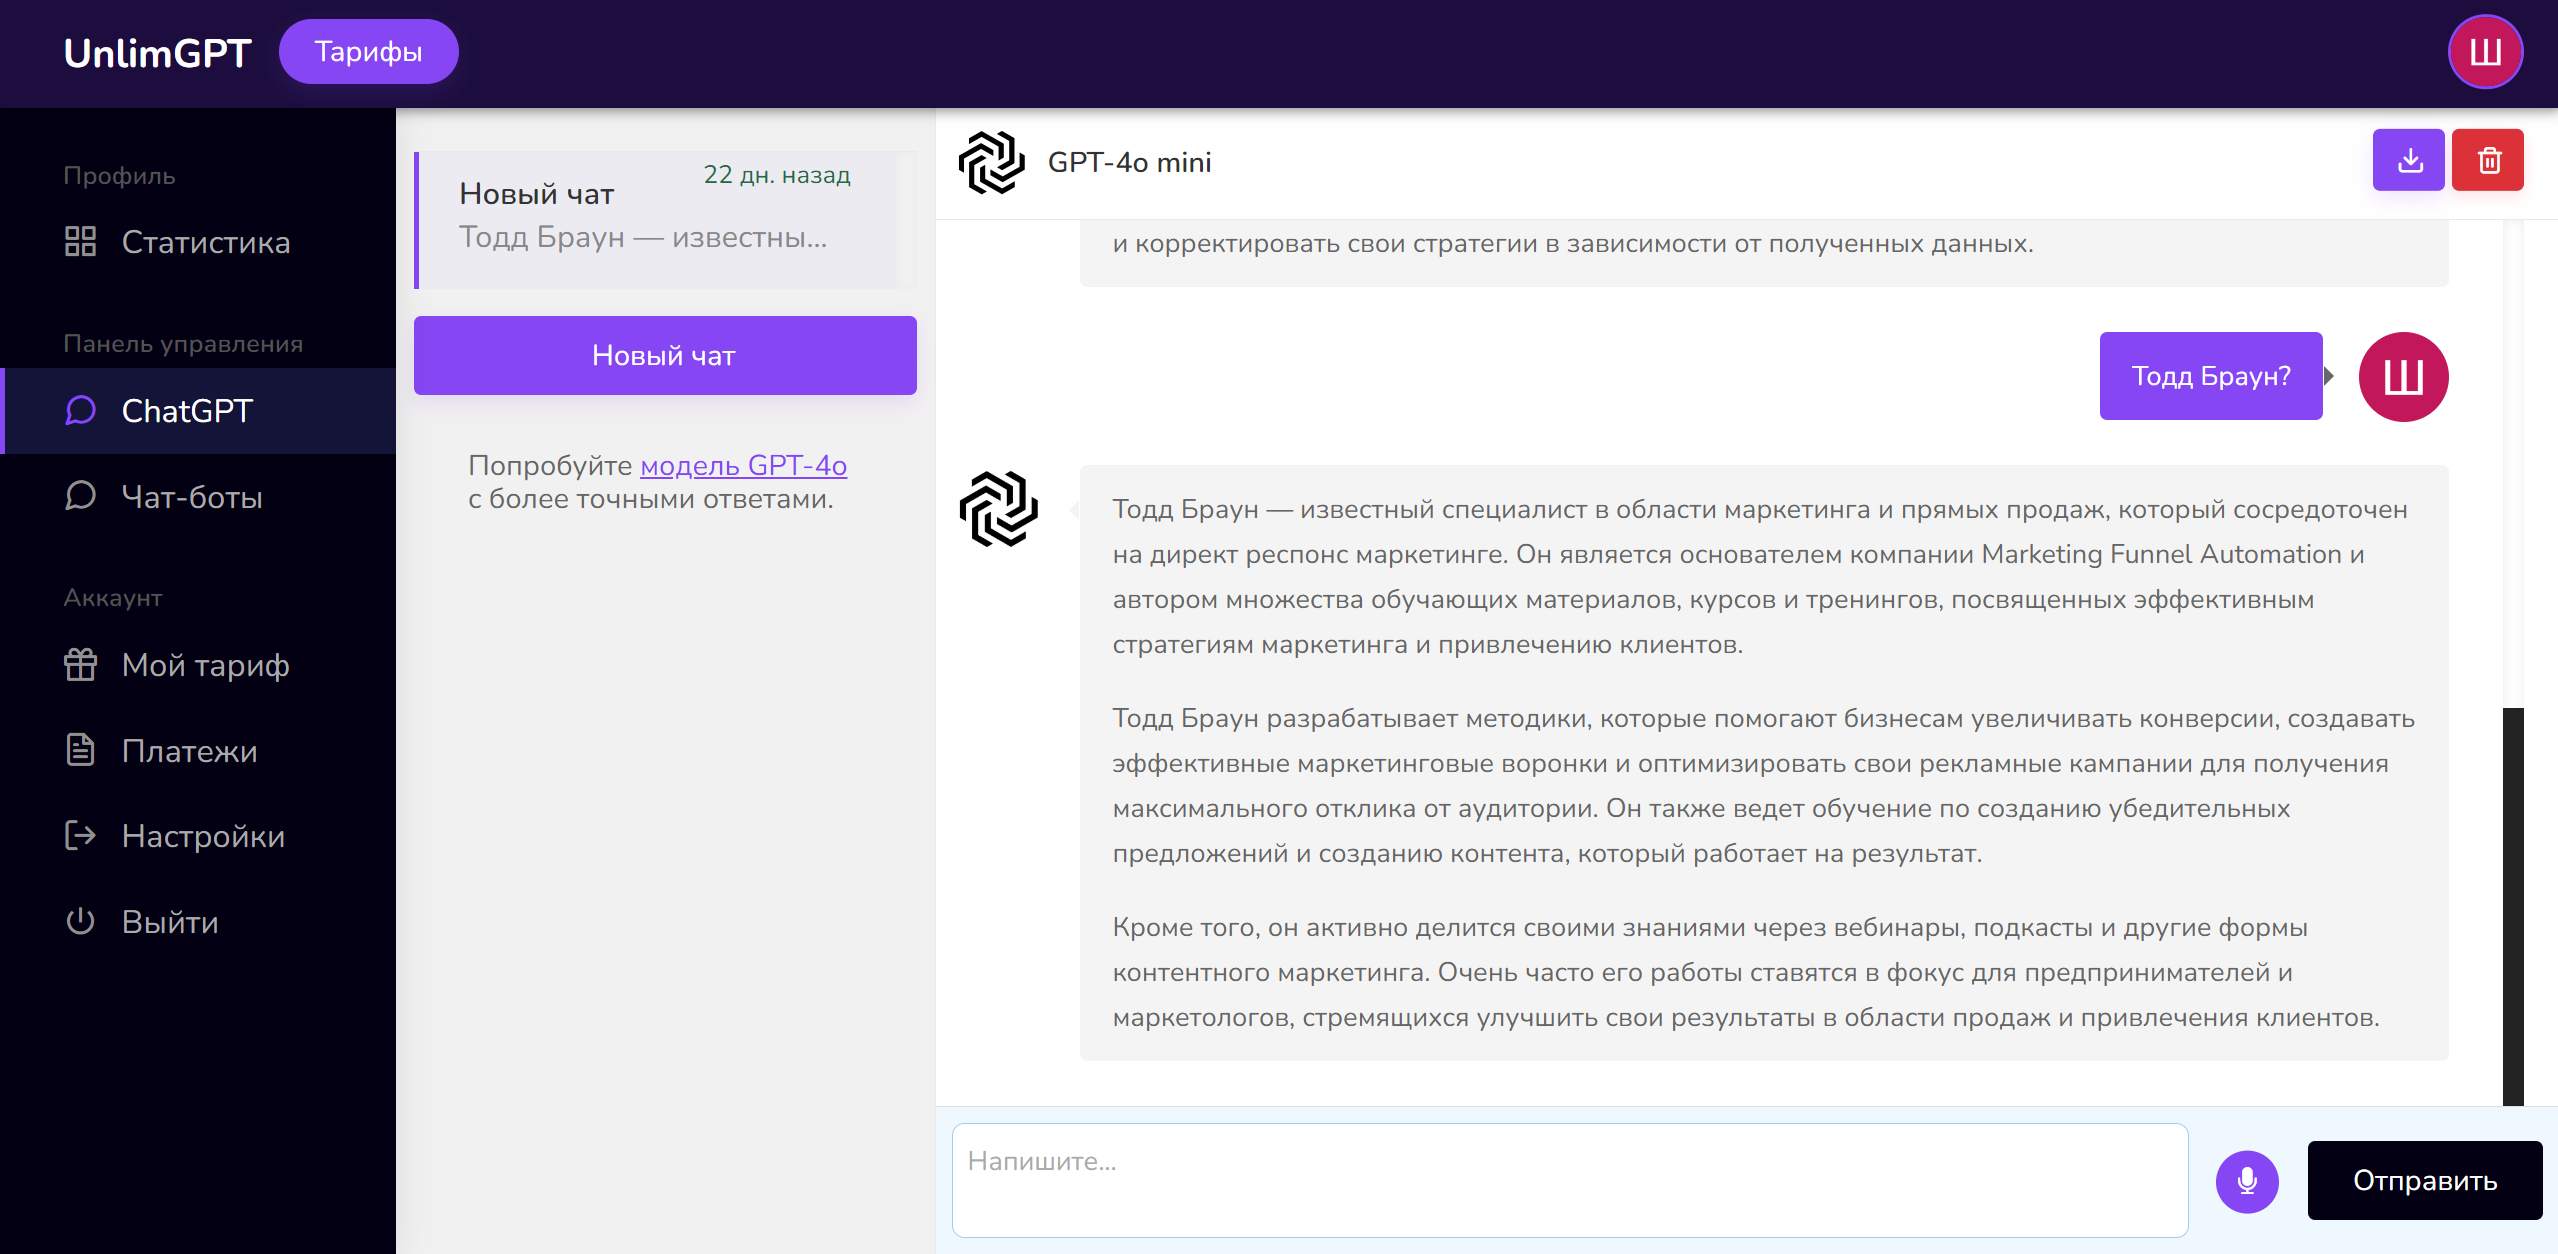Click the Выйти power icon
Image resolution: width=2558 pixels, height=1254 pixels.
(80, 921)
